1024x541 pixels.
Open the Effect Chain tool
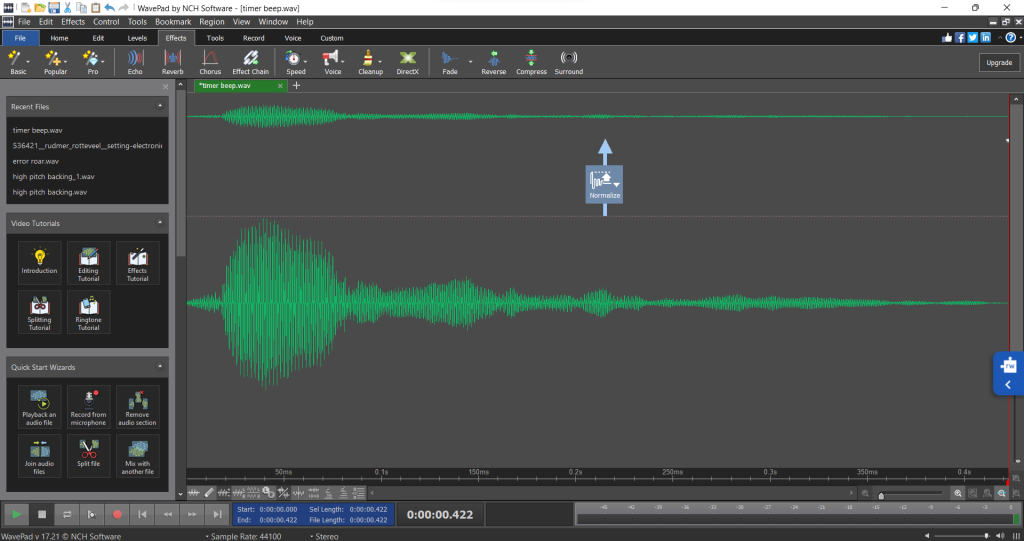pos(250,63)
